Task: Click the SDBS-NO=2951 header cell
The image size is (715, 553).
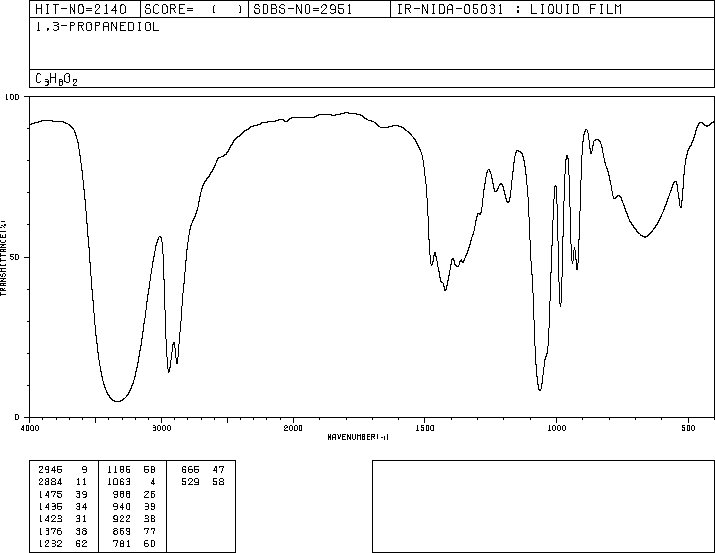Action: point(319,9)
